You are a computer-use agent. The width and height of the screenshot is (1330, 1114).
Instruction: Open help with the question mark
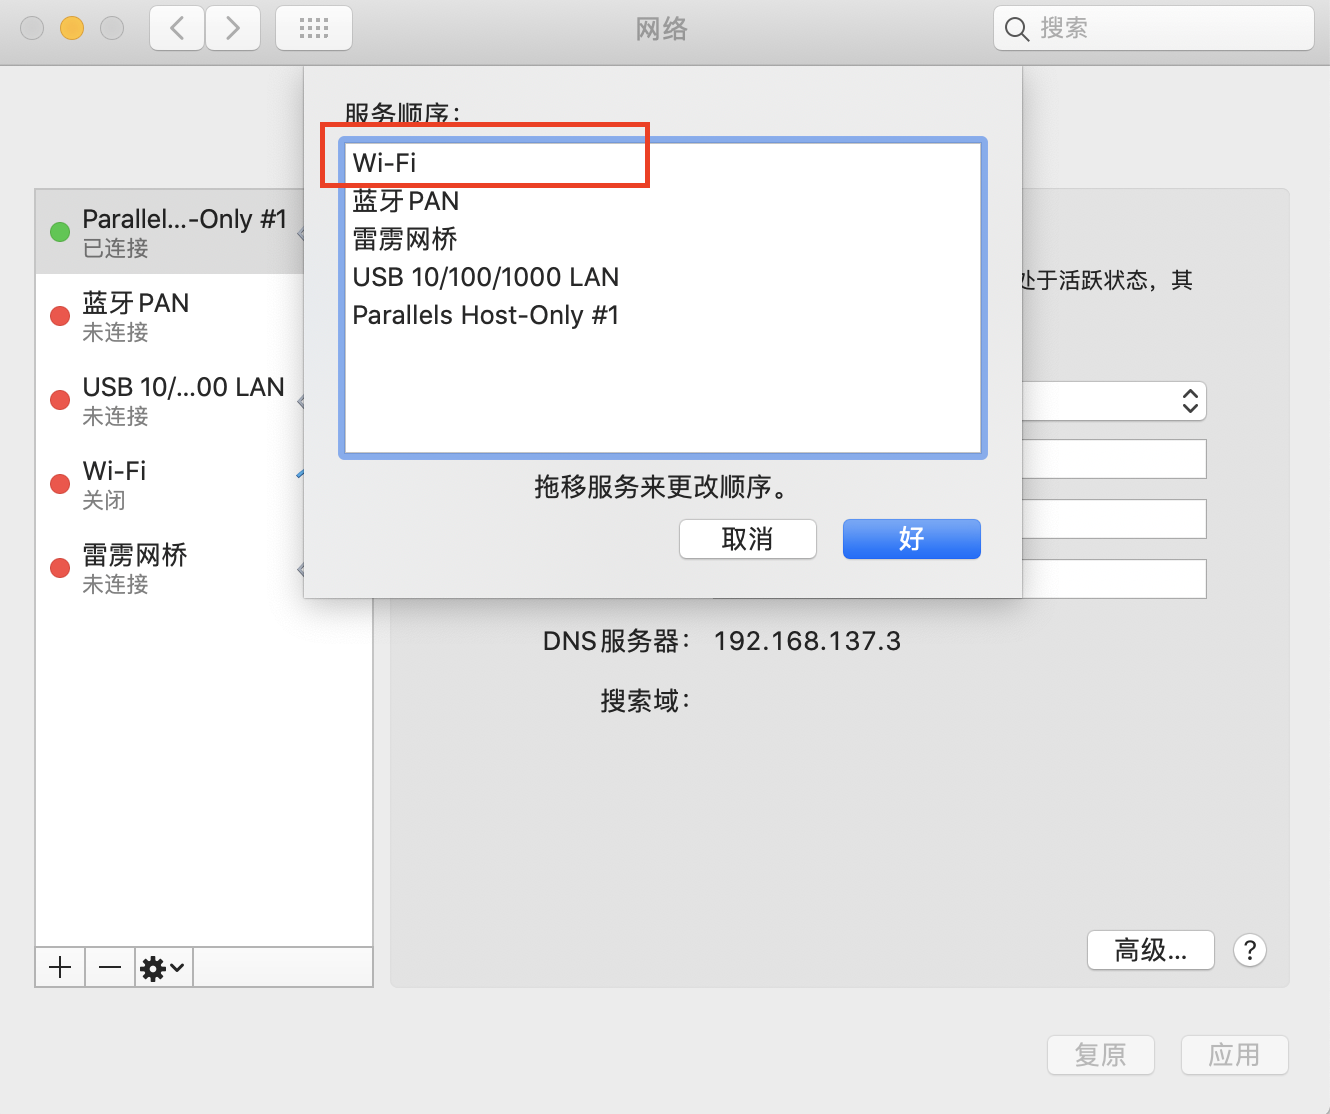[x=1250, y=950]
